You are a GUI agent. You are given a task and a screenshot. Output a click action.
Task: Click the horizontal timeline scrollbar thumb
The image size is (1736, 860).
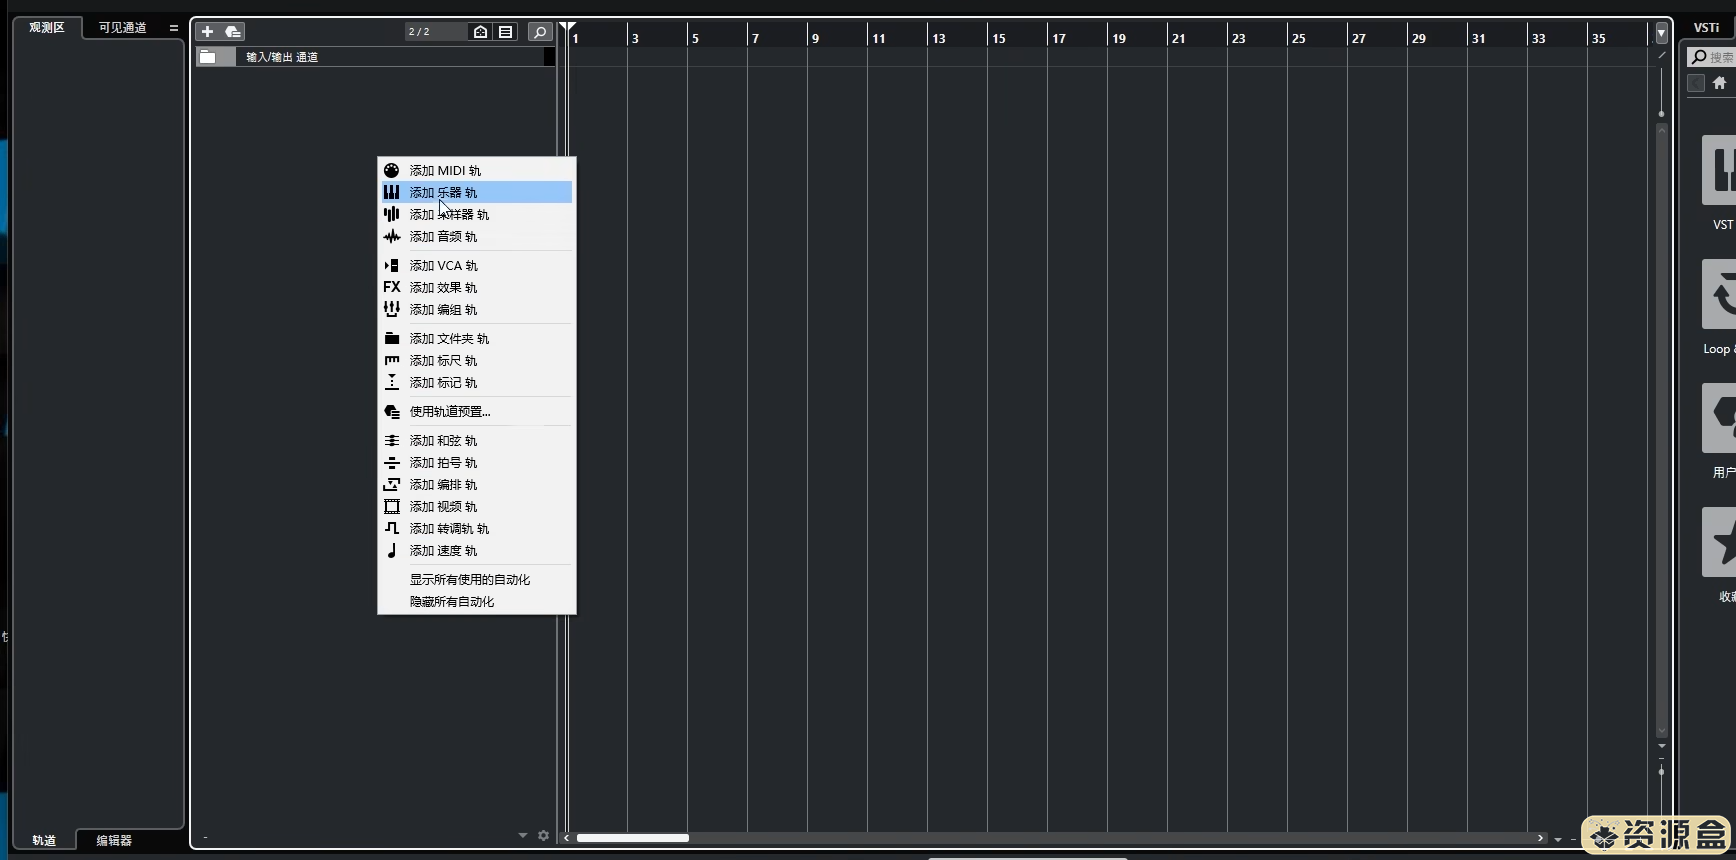633,838
